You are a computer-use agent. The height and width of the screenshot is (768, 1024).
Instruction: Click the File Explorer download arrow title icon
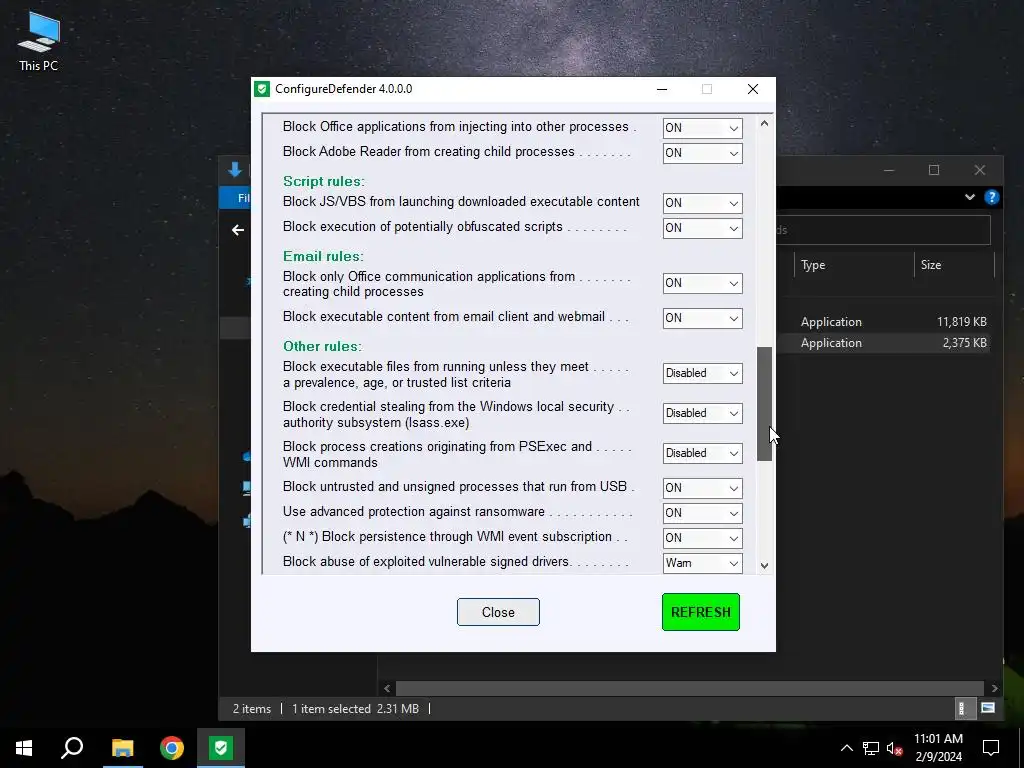(x=235, y=170)
